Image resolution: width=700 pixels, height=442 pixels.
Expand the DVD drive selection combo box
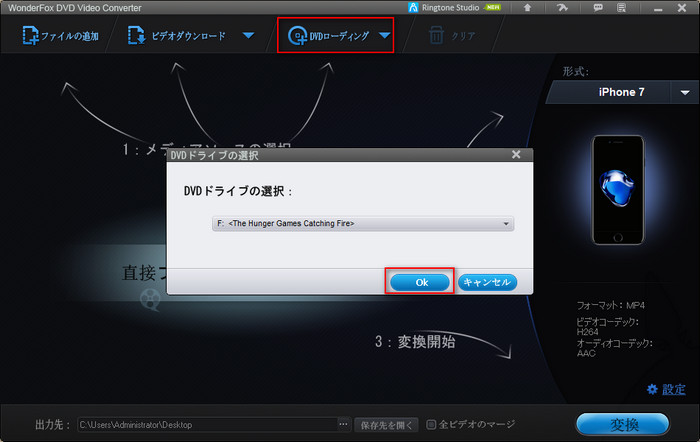[x=506, y=224]
